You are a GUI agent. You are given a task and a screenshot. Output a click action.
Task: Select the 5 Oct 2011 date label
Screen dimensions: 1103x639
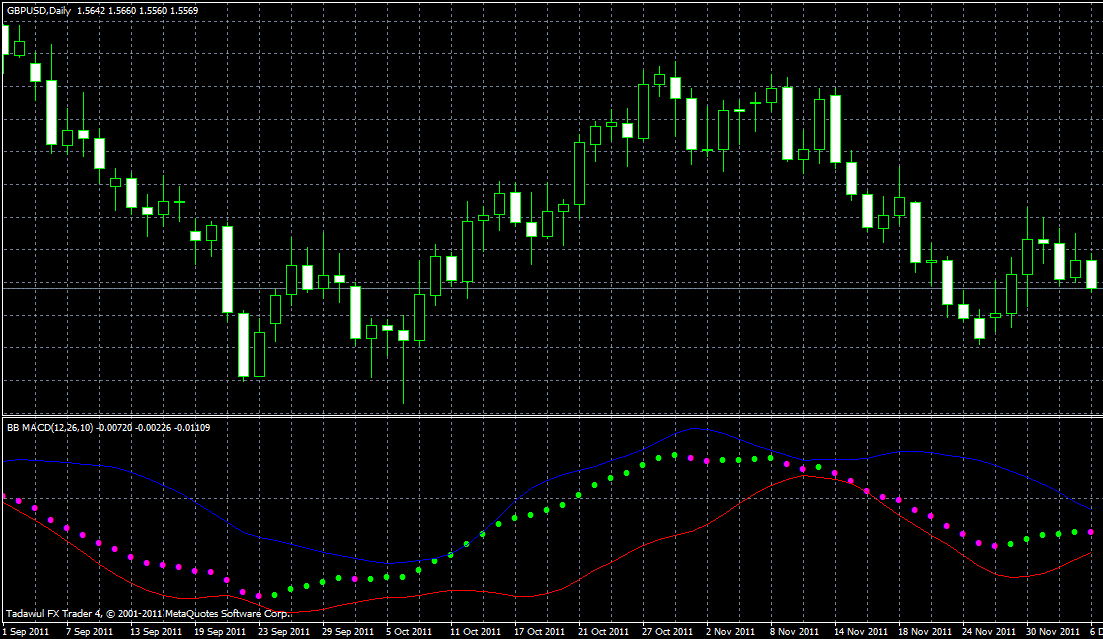click(x=409, y=631)
